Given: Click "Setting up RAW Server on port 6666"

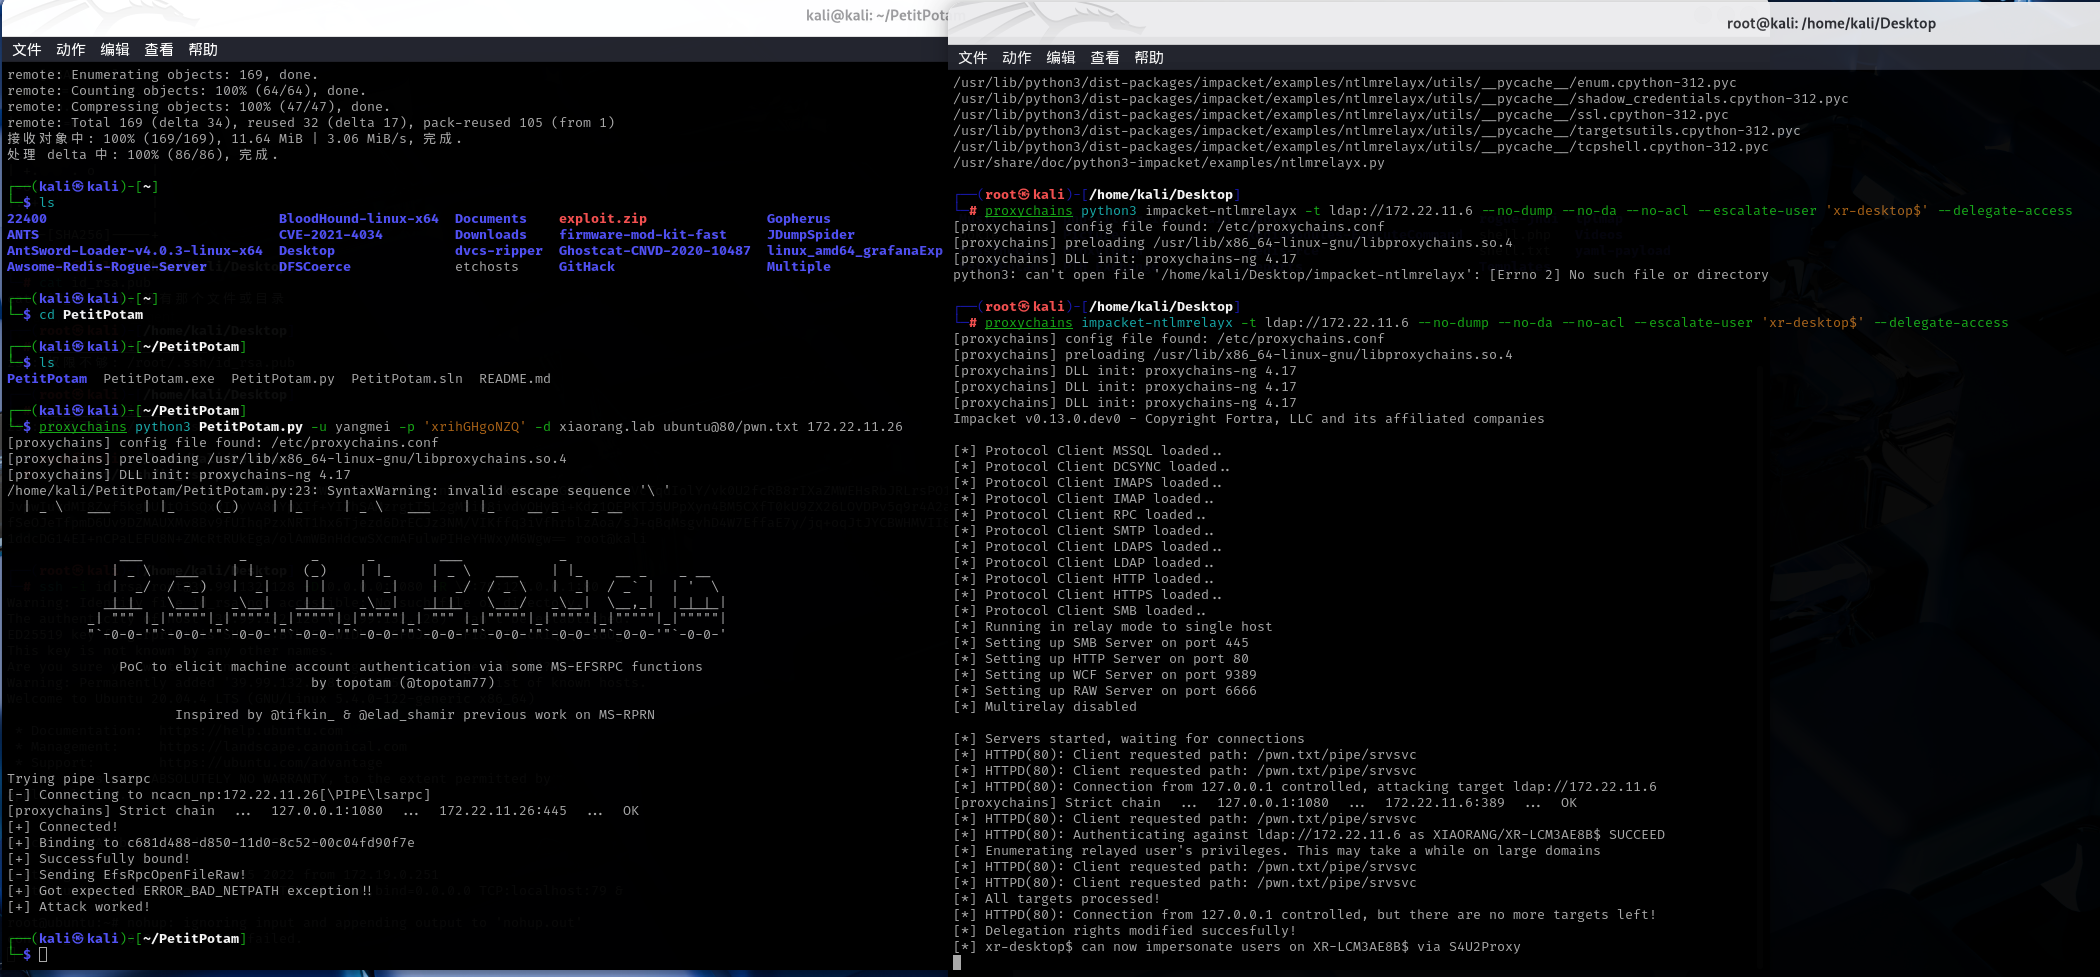Looking at the screenshot, I should pyautogui.click(x=1105, y=691).
